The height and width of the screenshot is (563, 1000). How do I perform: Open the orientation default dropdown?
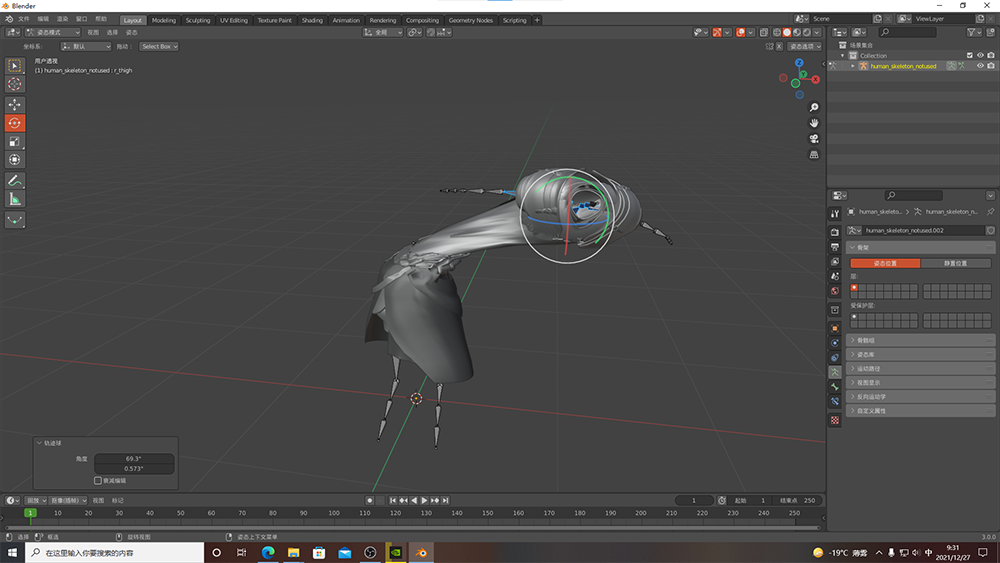[x=86, y=47]
